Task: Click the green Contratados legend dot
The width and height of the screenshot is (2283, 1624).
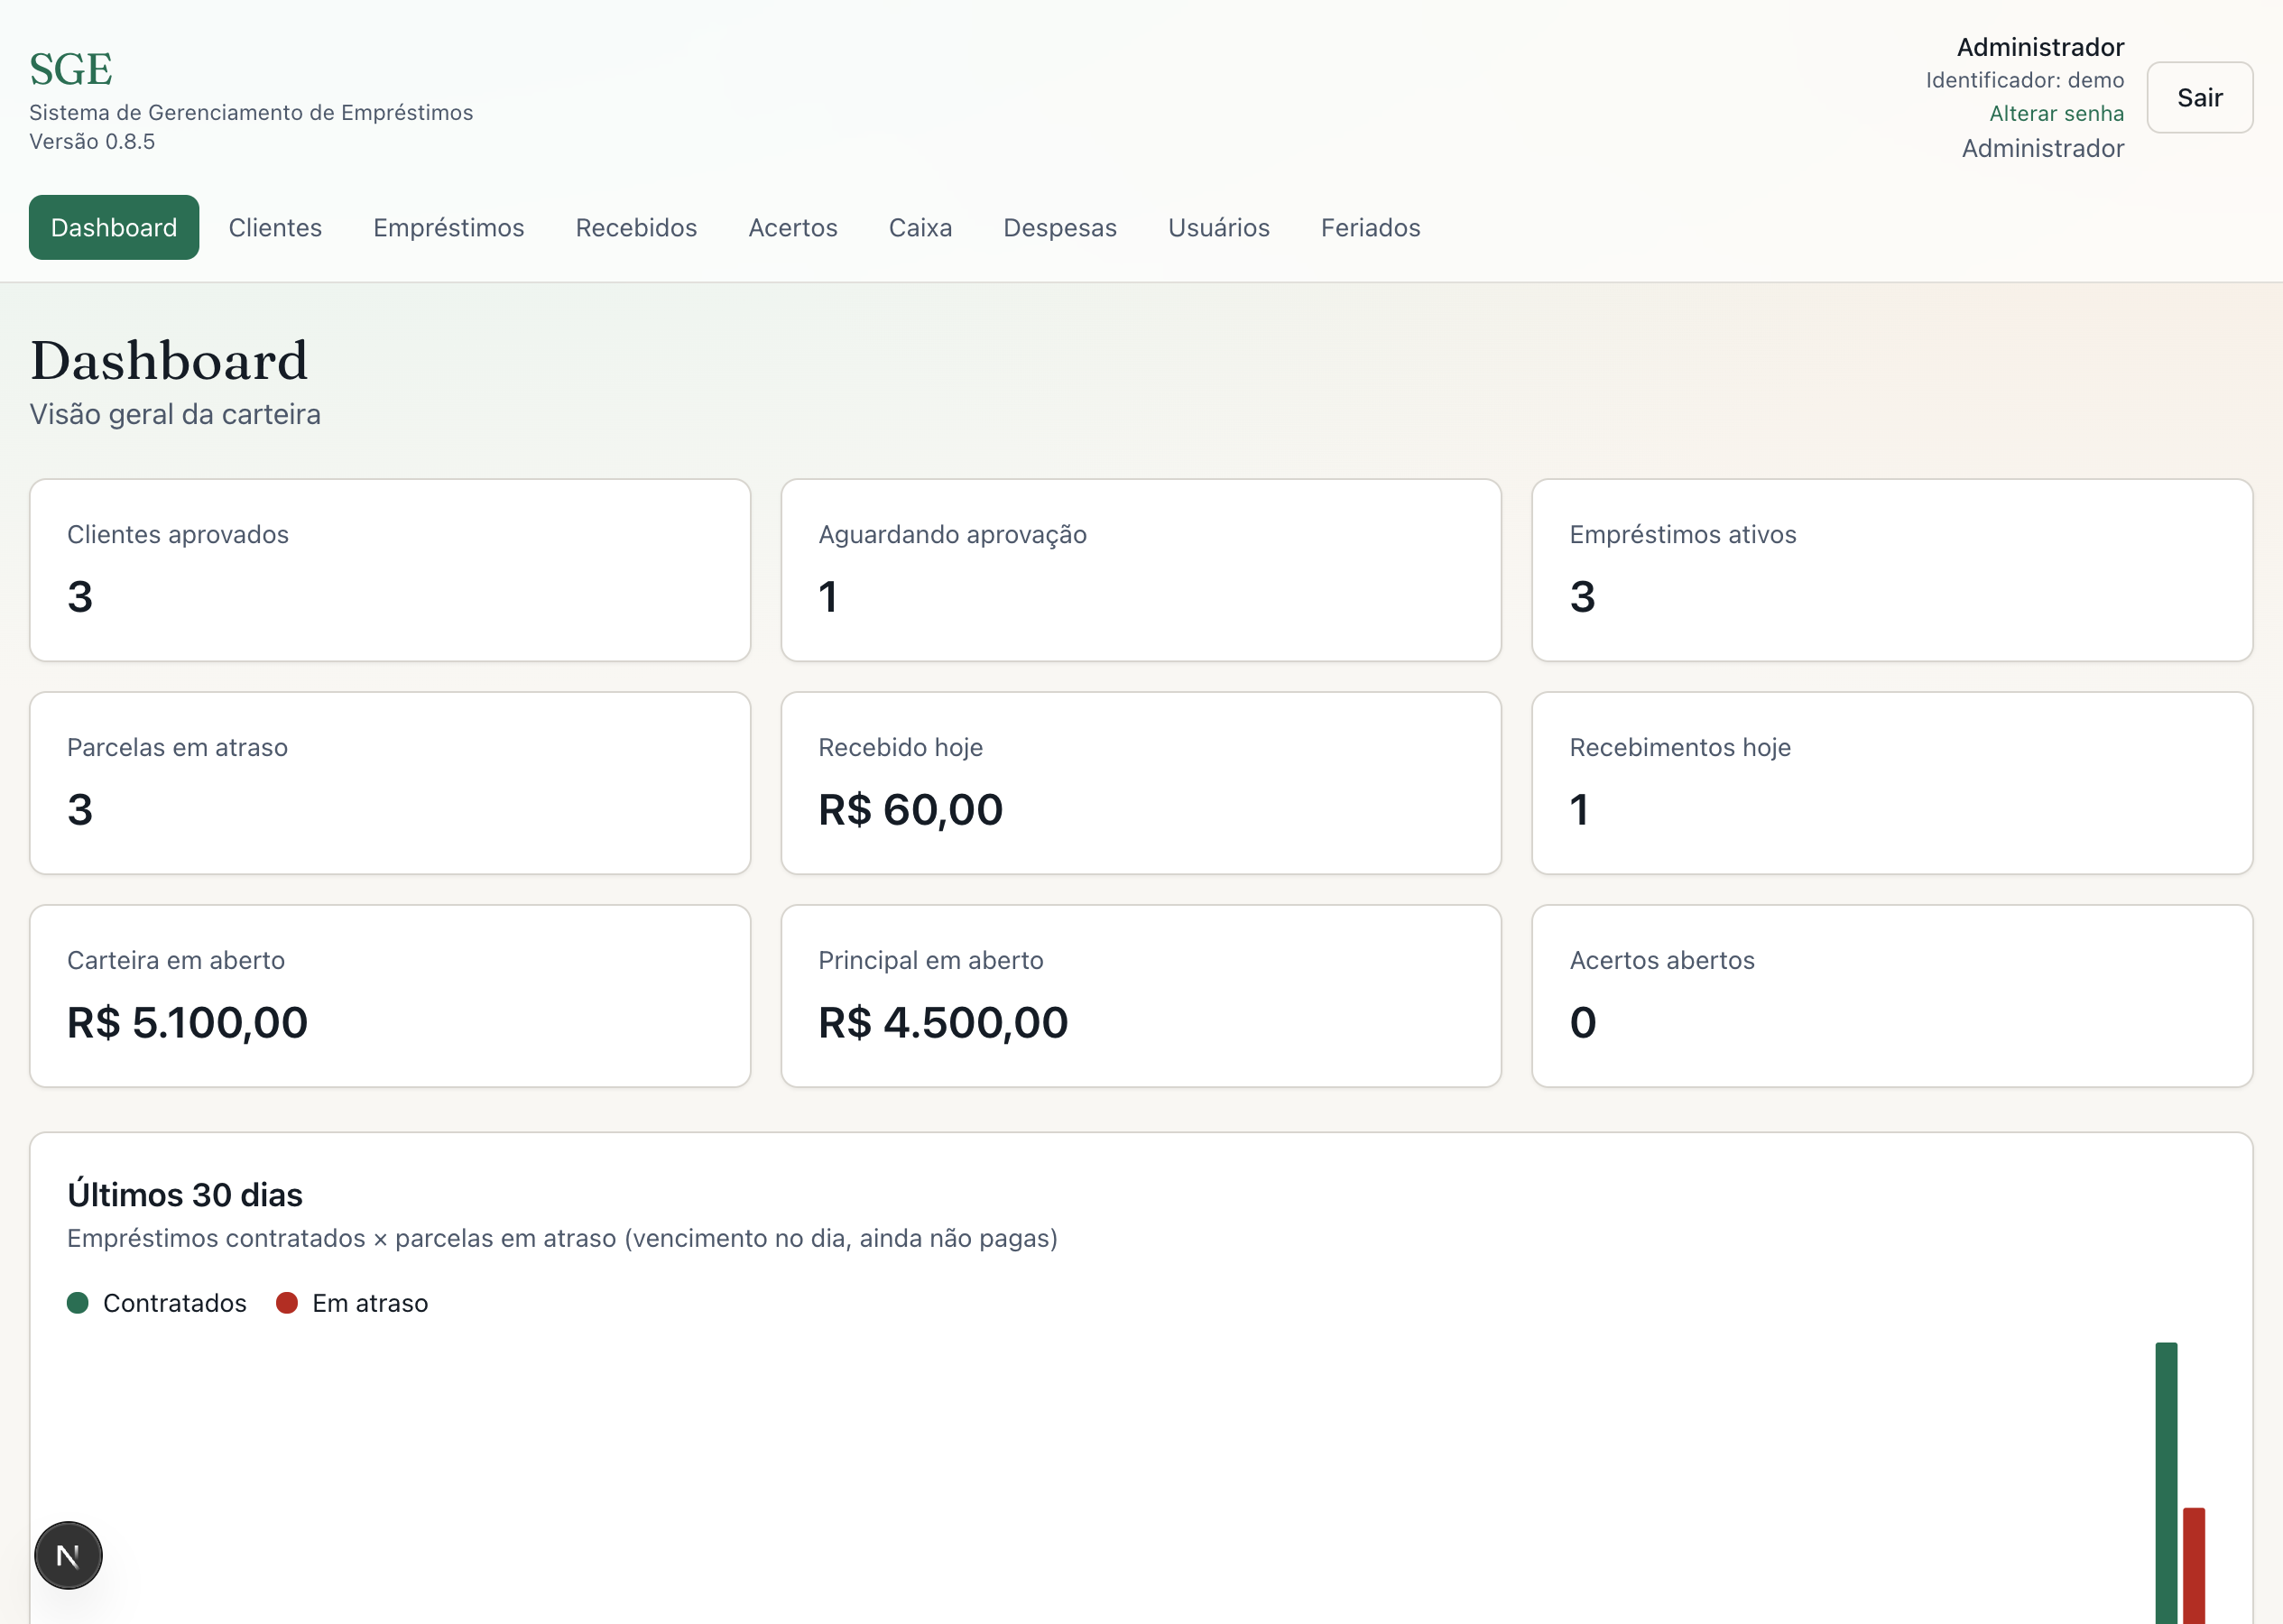Action: pos(78,1302)
